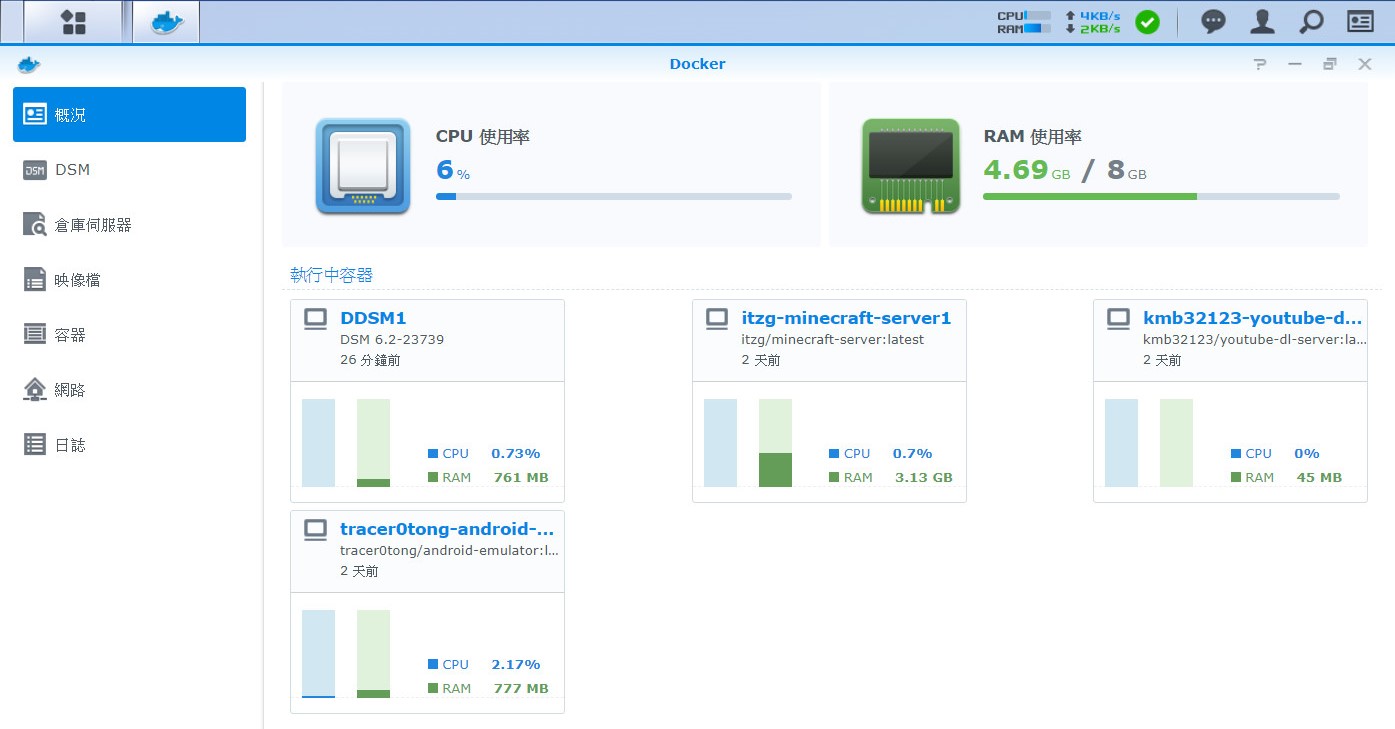Screen dimensions: 1395x729
Task: Click the kmb32123/youtube-dl-server image text
Action: (x=1255, y=339)
